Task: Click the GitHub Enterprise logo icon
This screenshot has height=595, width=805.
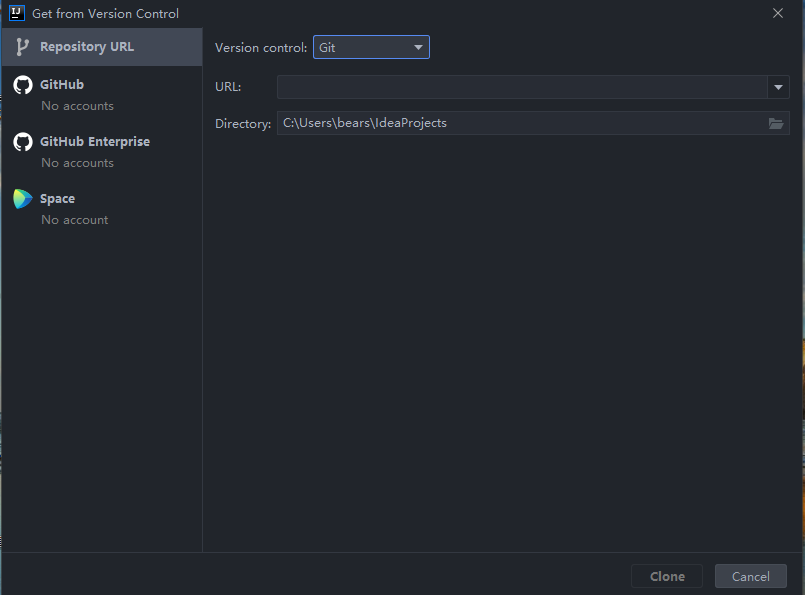Action: pyautogui.click(x=23, y=142)
